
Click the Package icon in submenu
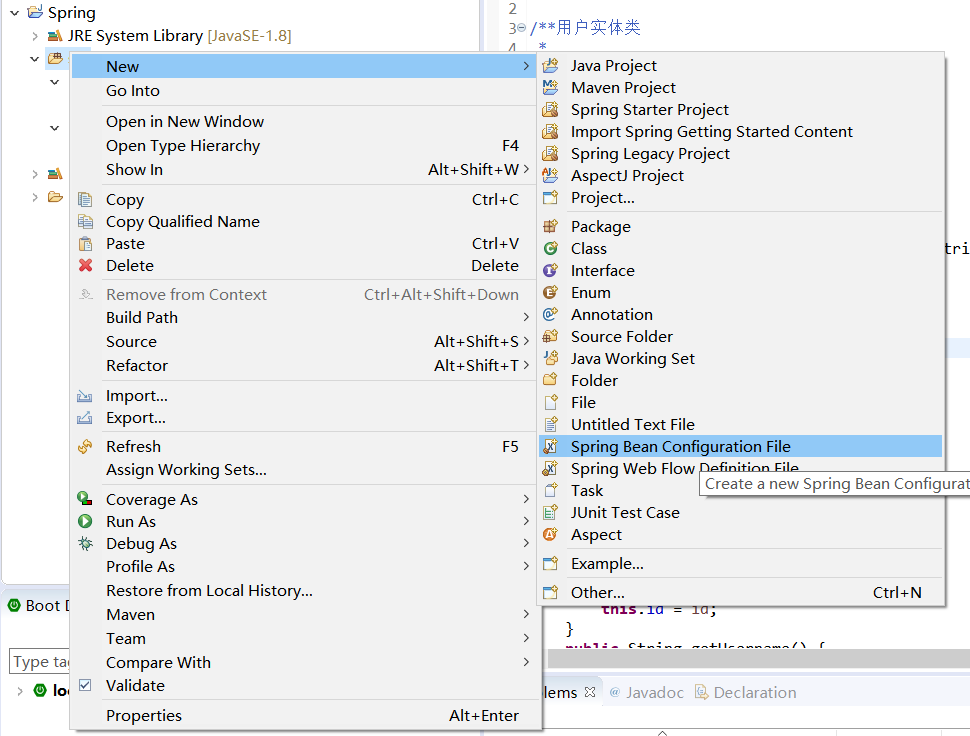[x=550, y=226]
